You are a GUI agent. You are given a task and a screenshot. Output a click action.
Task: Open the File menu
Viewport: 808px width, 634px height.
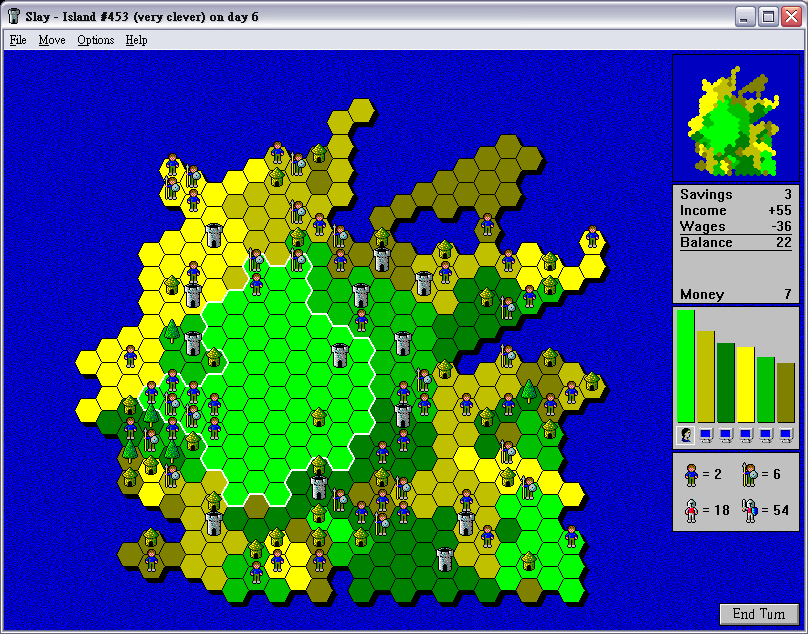(x=18, y=40)
